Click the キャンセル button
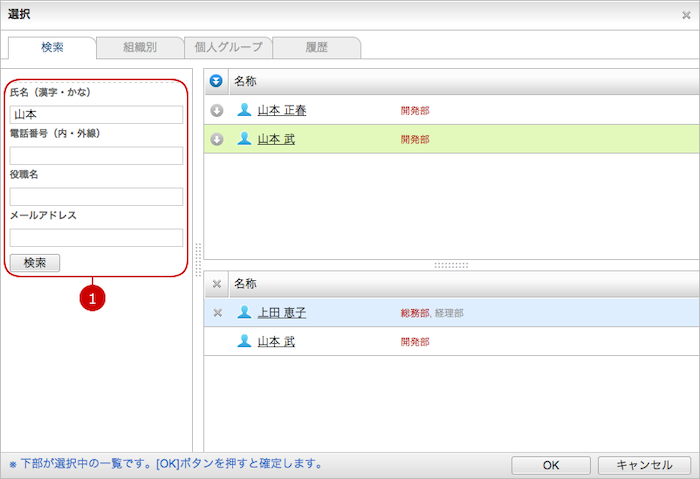The image size is (700, 479). point(644,465)
